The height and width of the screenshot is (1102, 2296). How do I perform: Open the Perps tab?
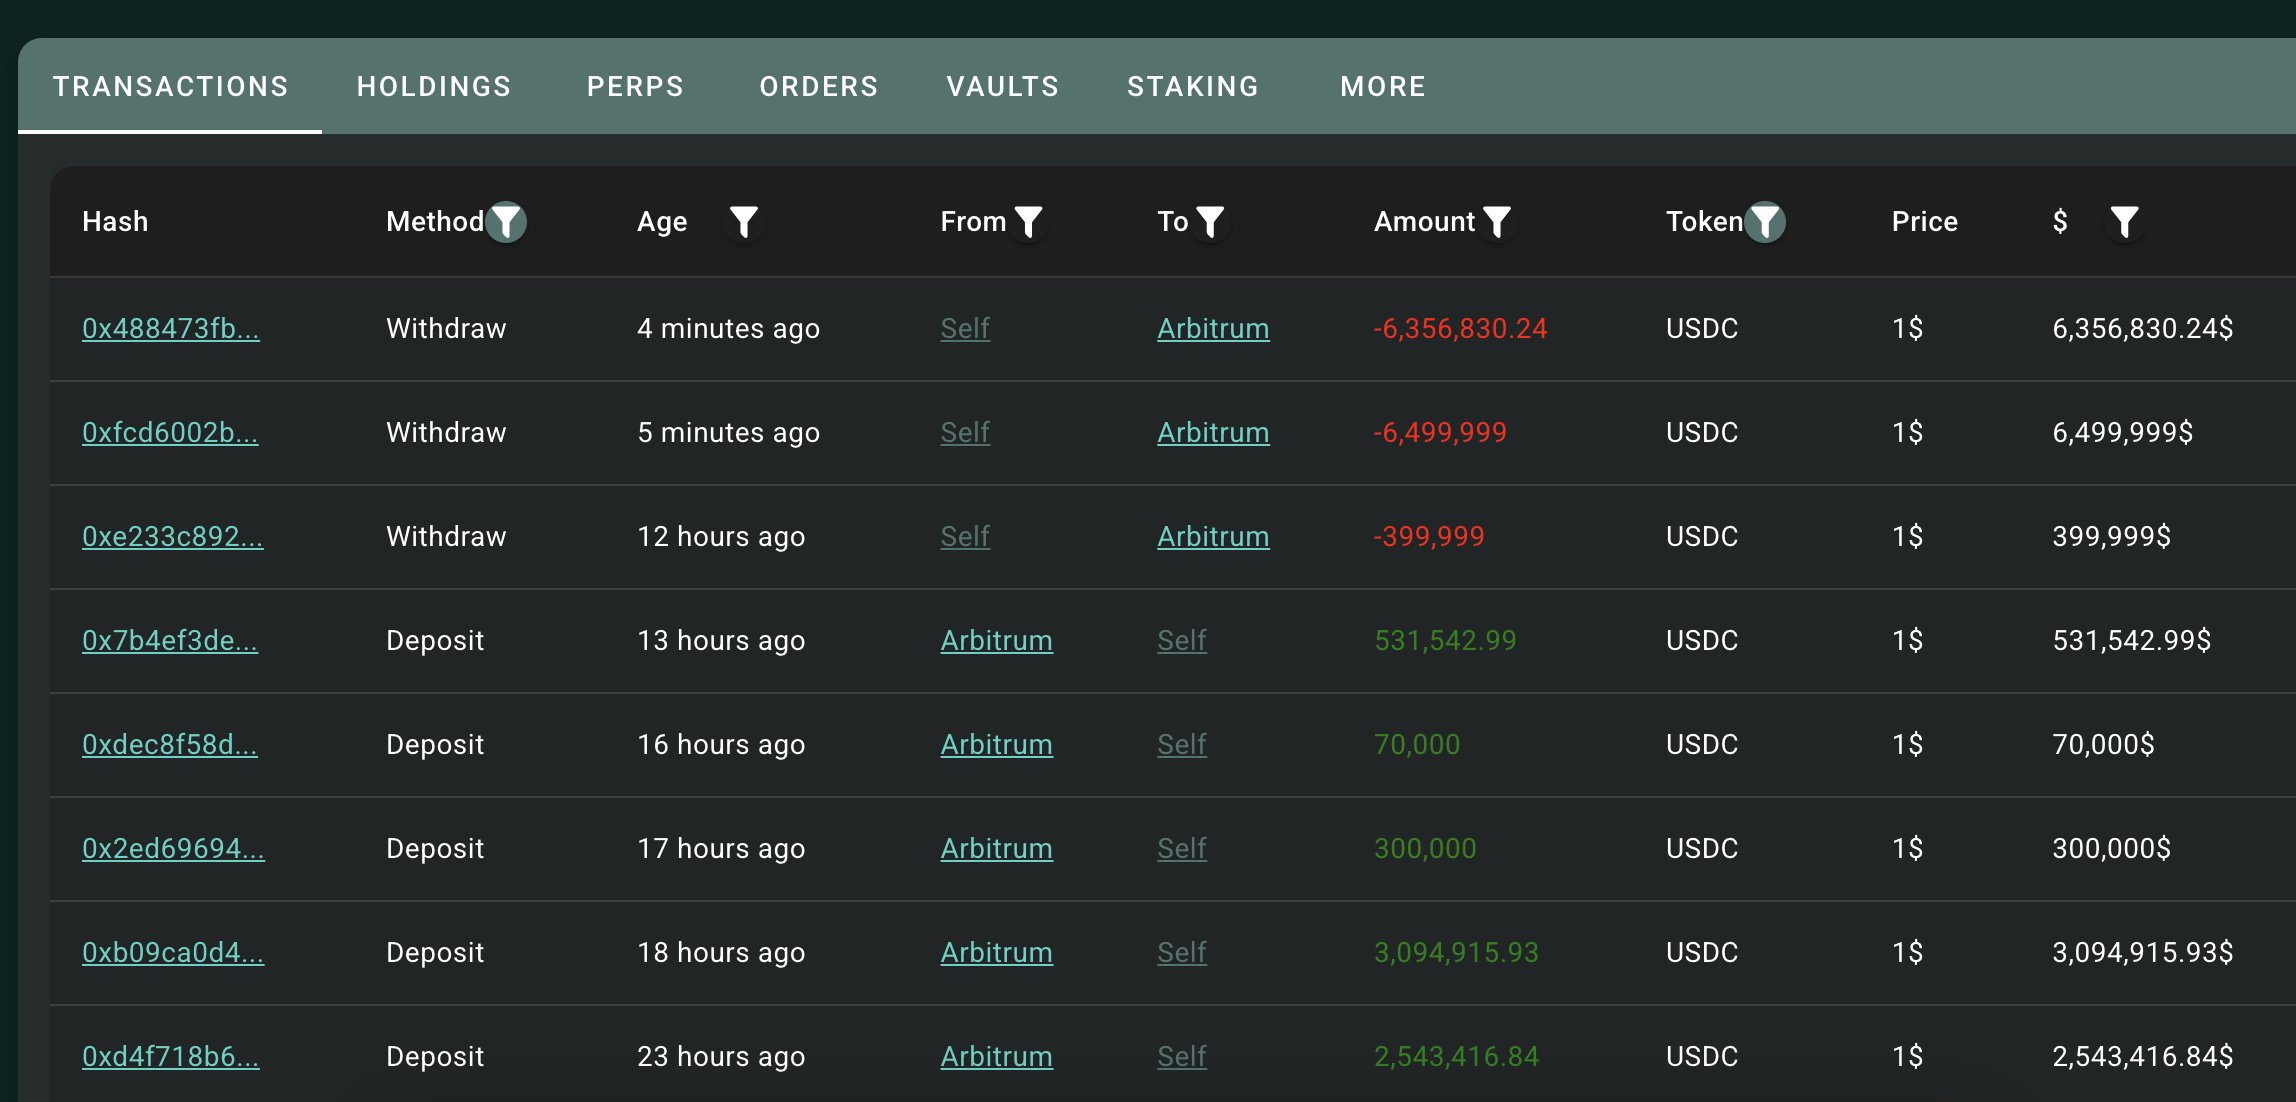635,87
